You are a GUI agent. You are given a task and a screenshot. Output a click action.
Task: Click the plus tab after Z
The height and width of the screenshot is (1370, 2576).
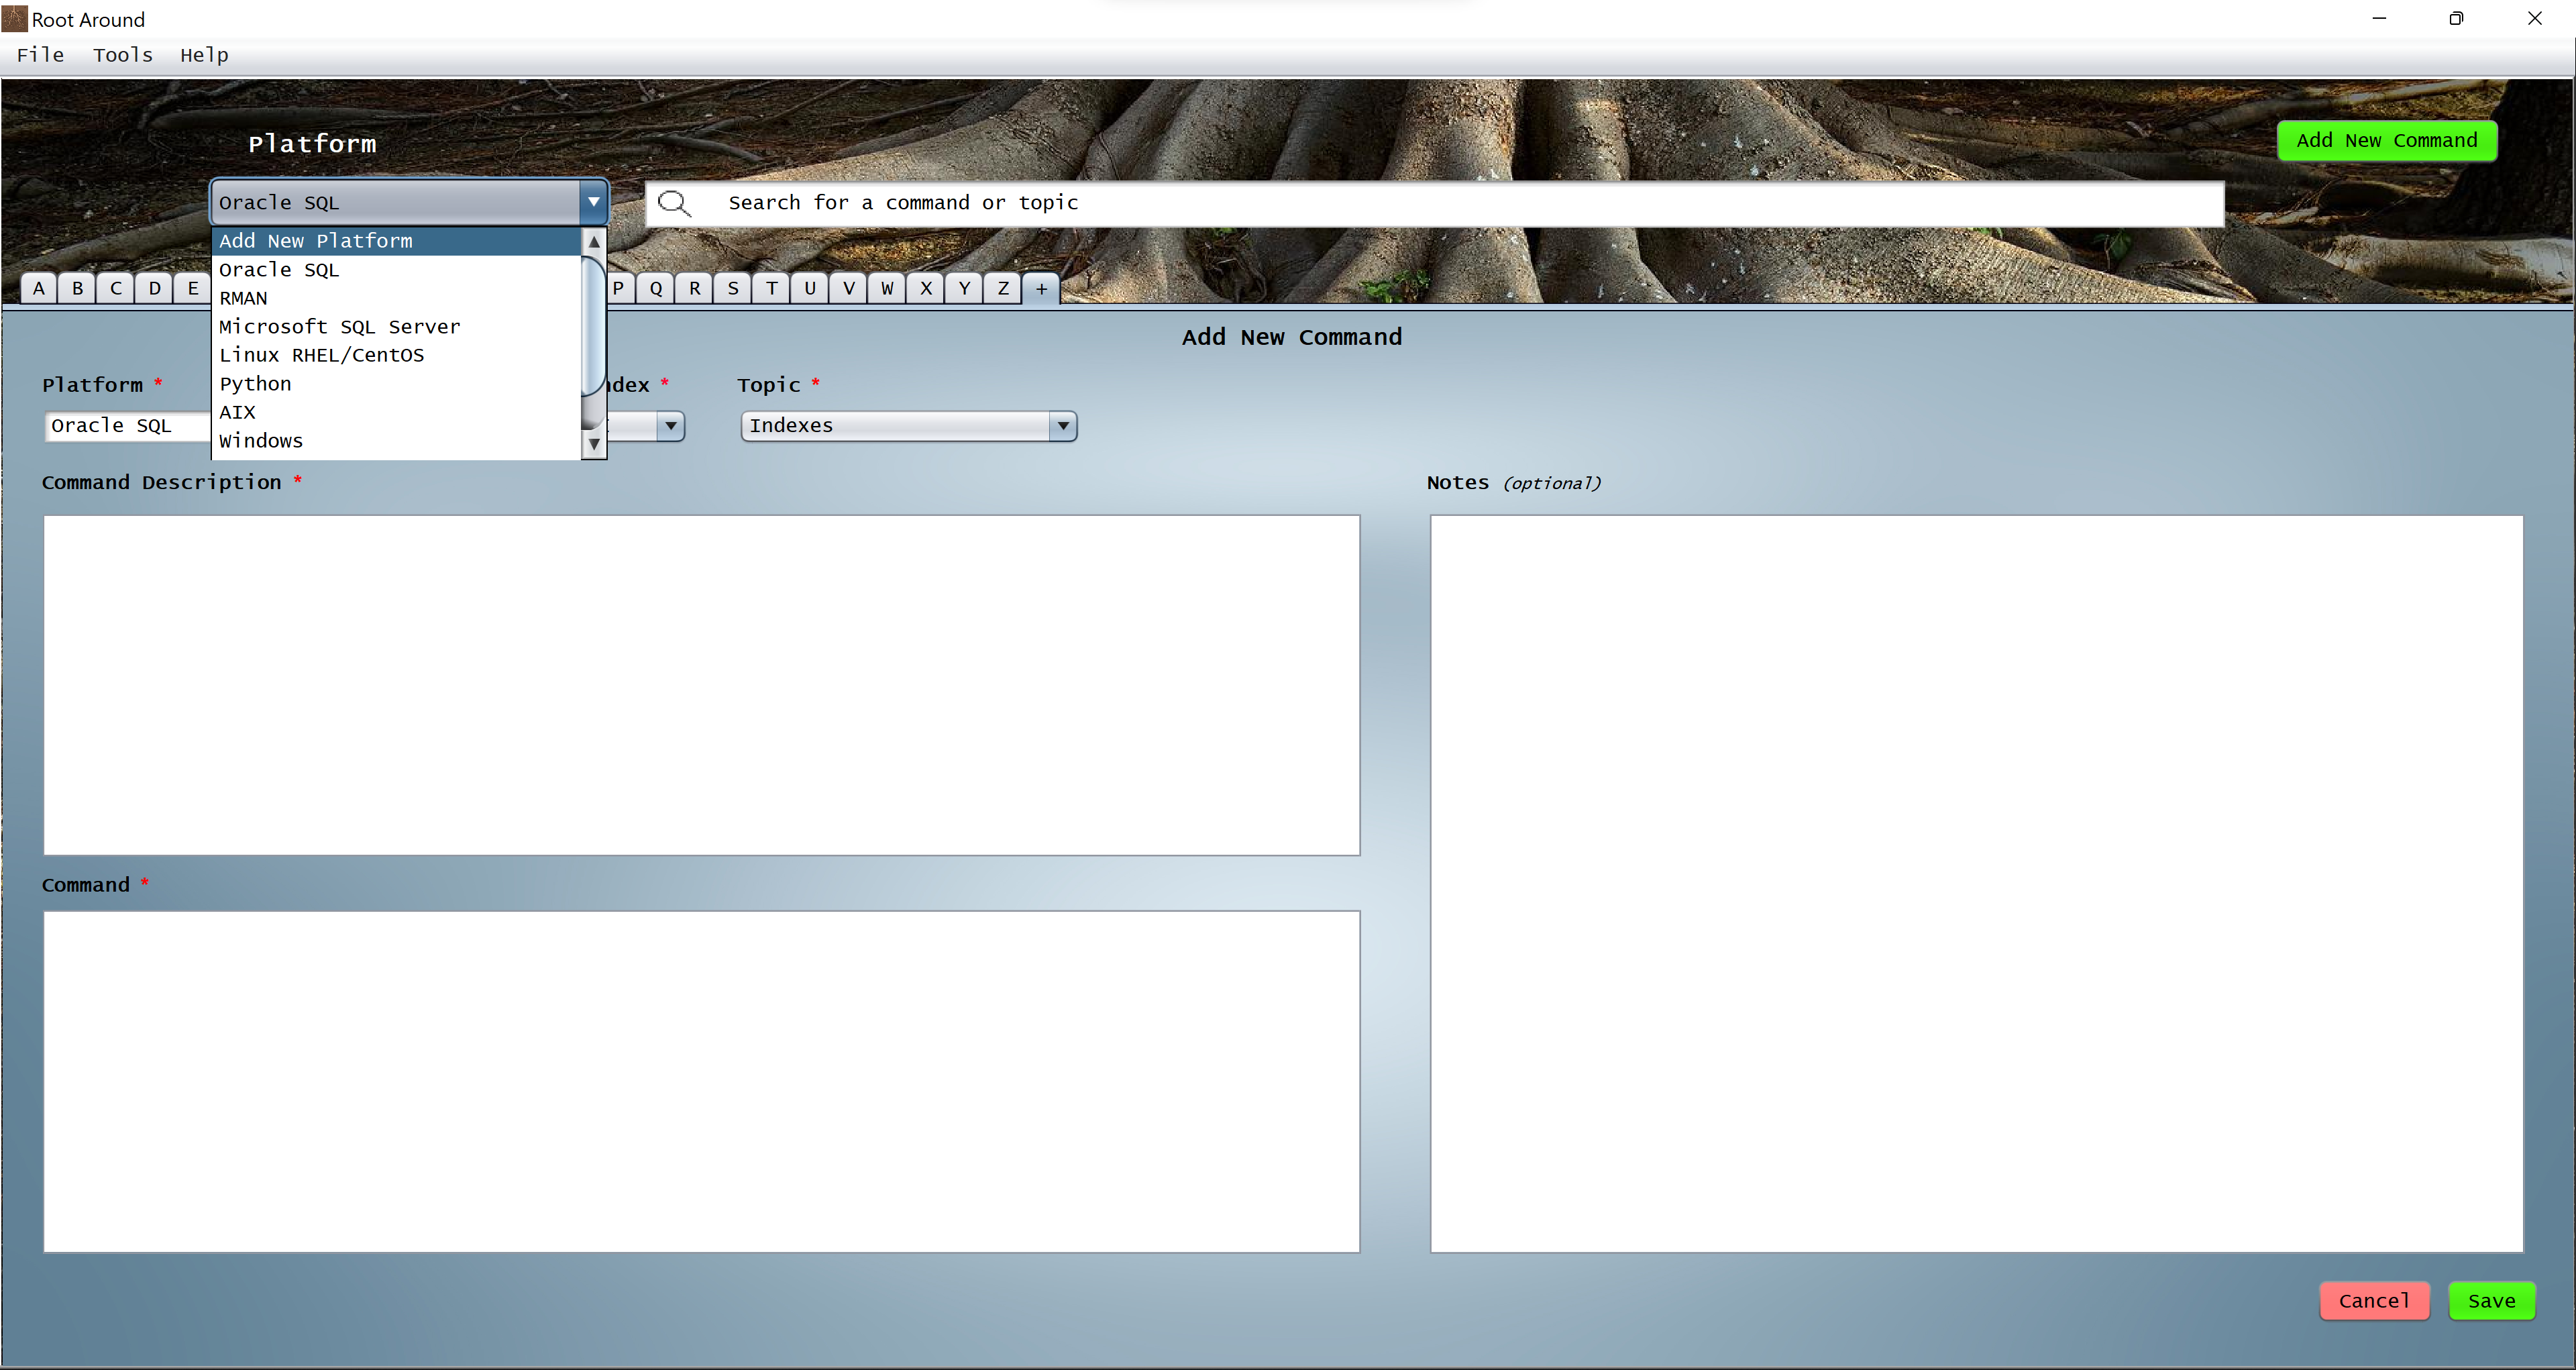(x=1041, y=289)
